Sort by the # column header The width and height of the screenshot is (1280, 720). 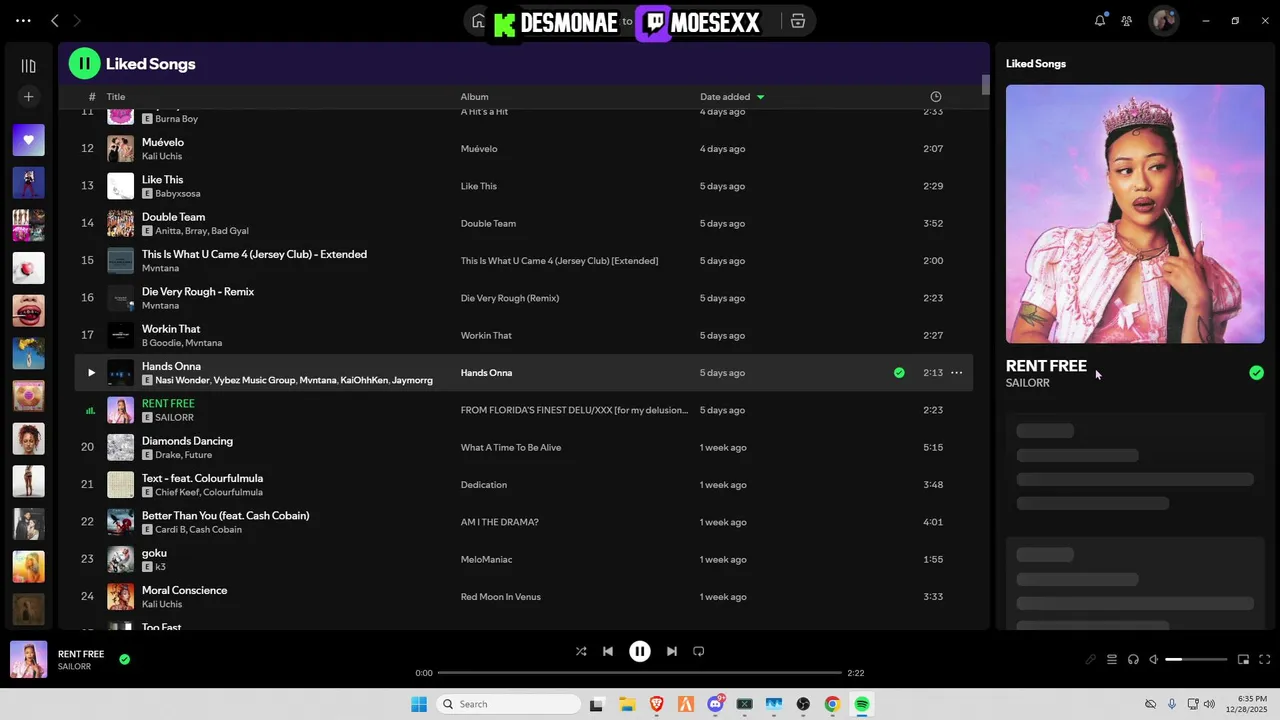pos(92,97)
